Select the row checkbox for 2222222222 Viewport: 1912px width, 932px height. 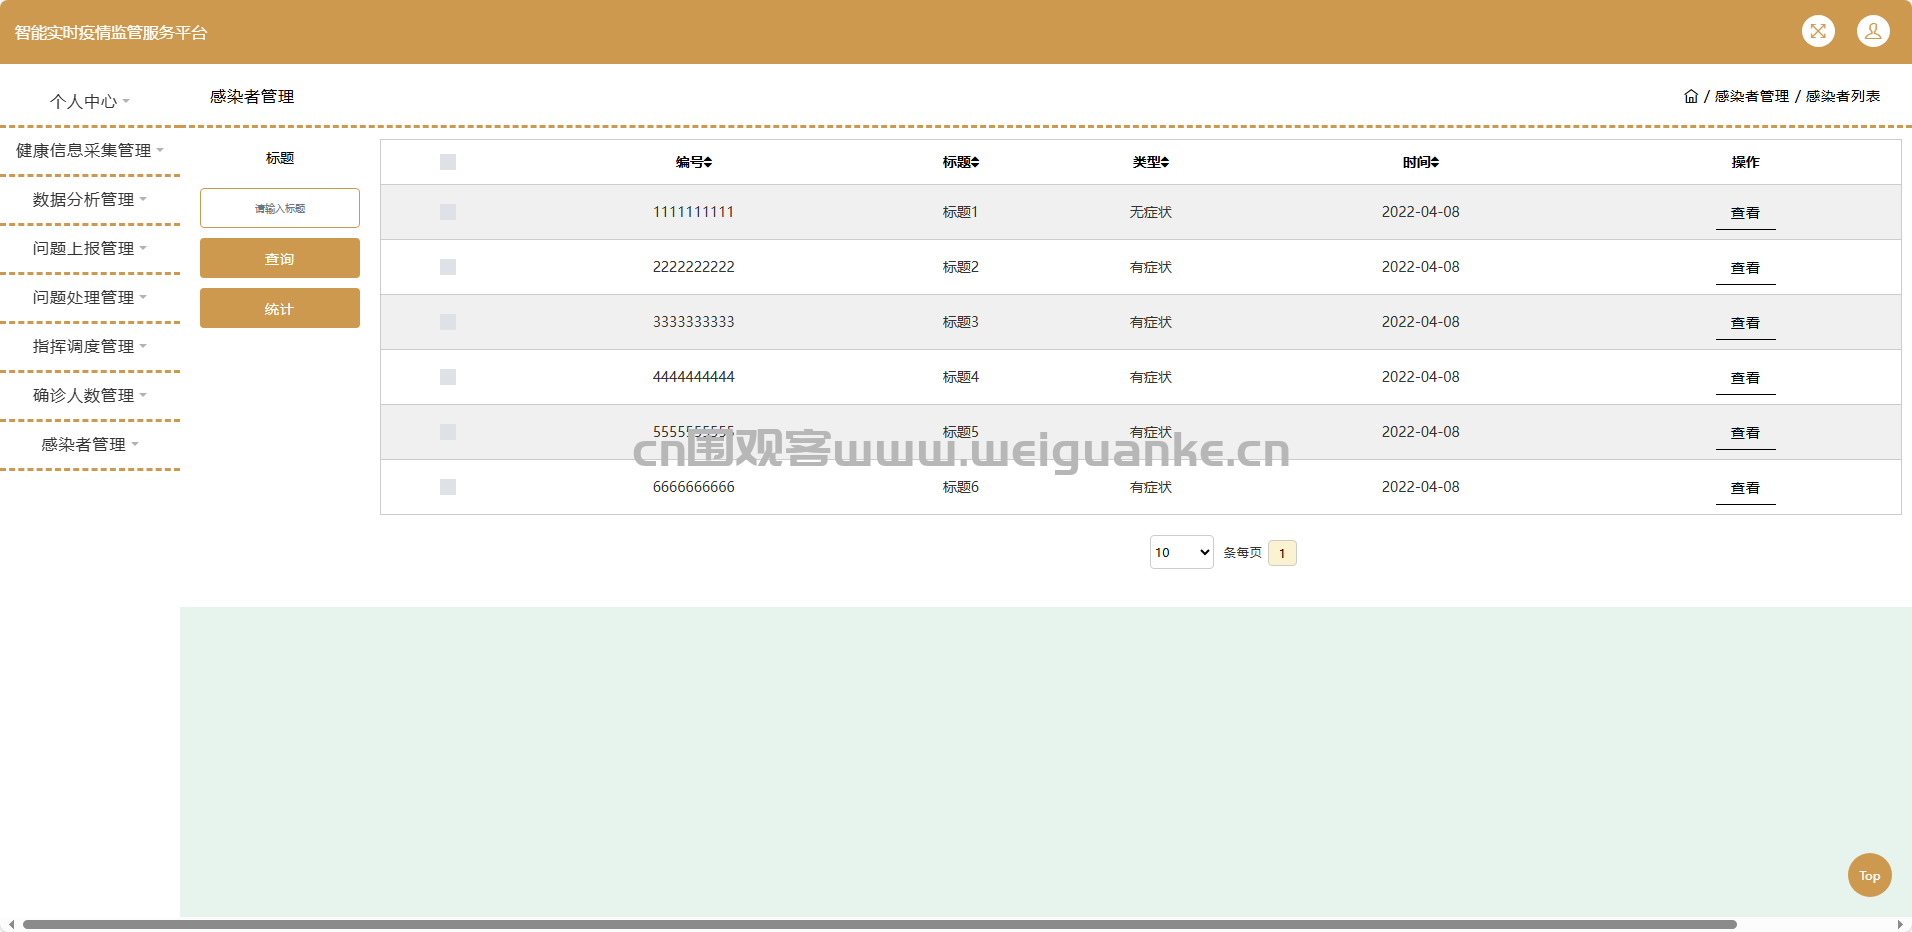[448, 267]
